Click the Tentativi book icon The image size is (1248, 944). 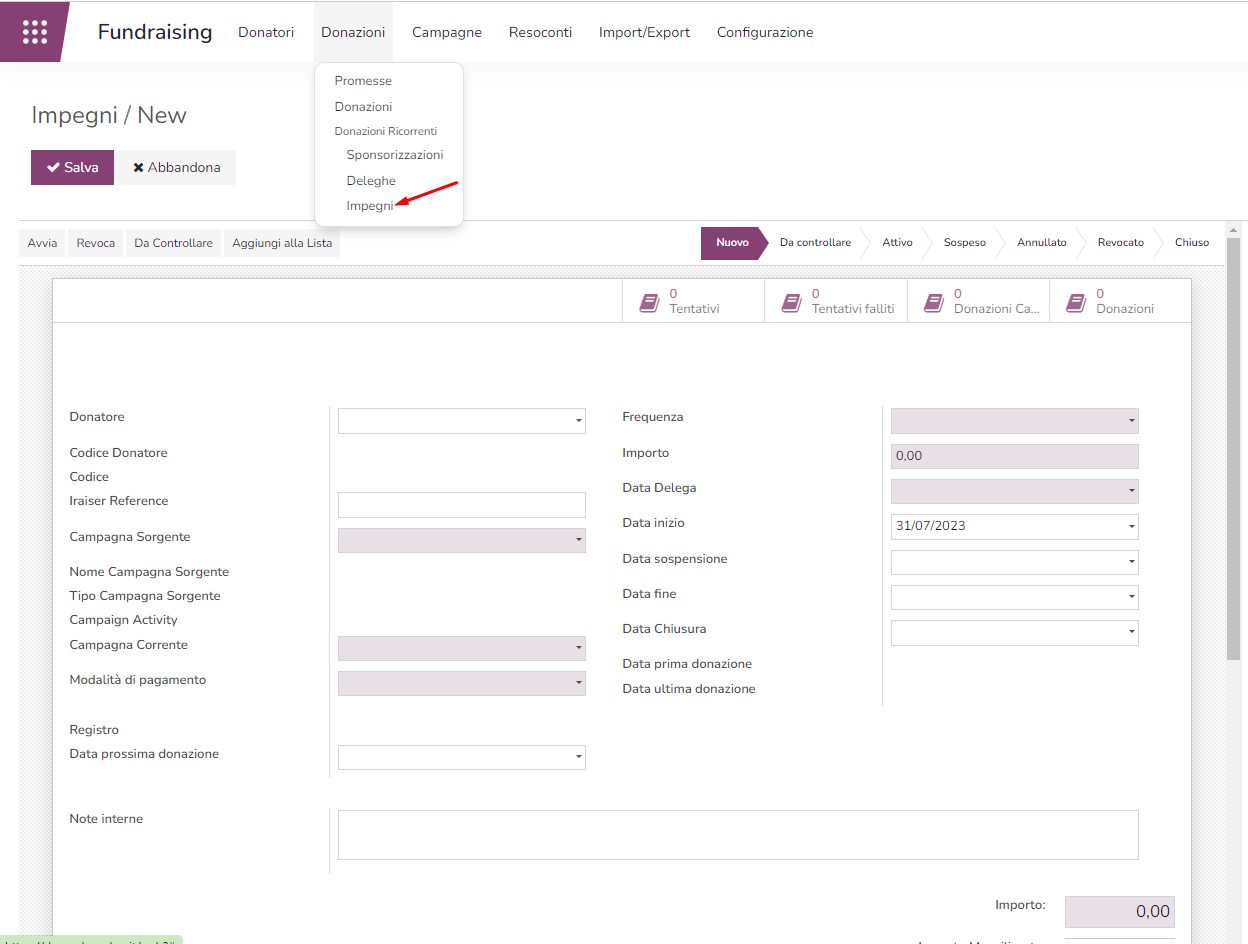pyautogui.click(x=650, y=301)
